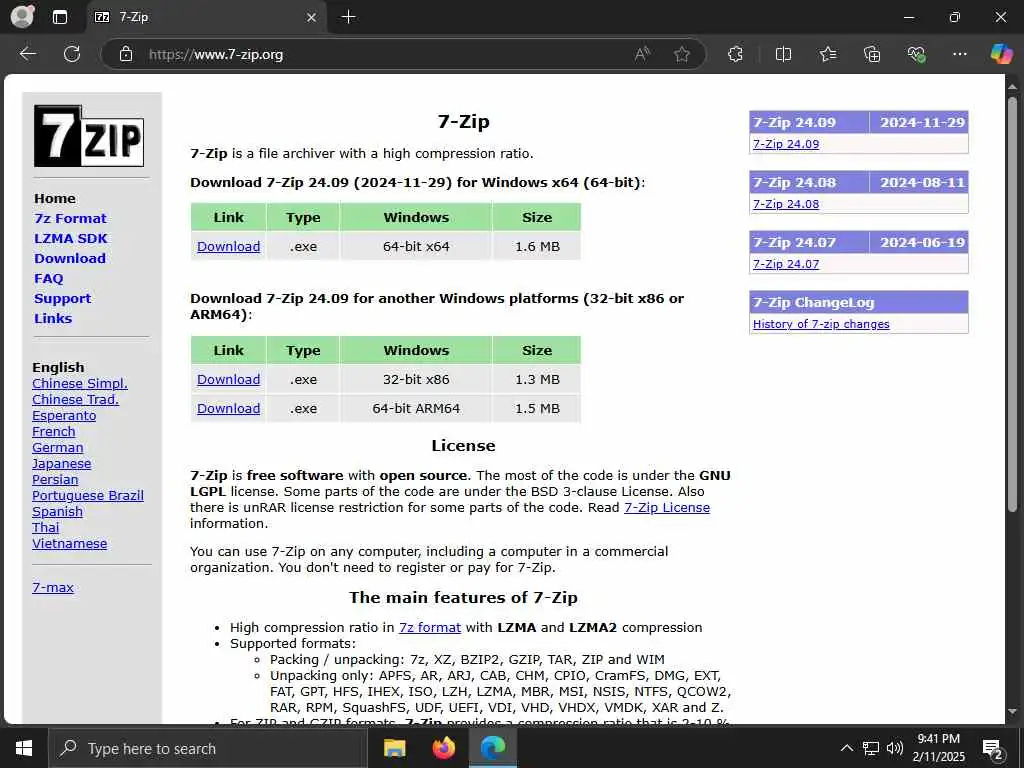This screenshot has height=768, width=1024.
Task: Click the scrollbar down arrow
Action: point(1012,712)
